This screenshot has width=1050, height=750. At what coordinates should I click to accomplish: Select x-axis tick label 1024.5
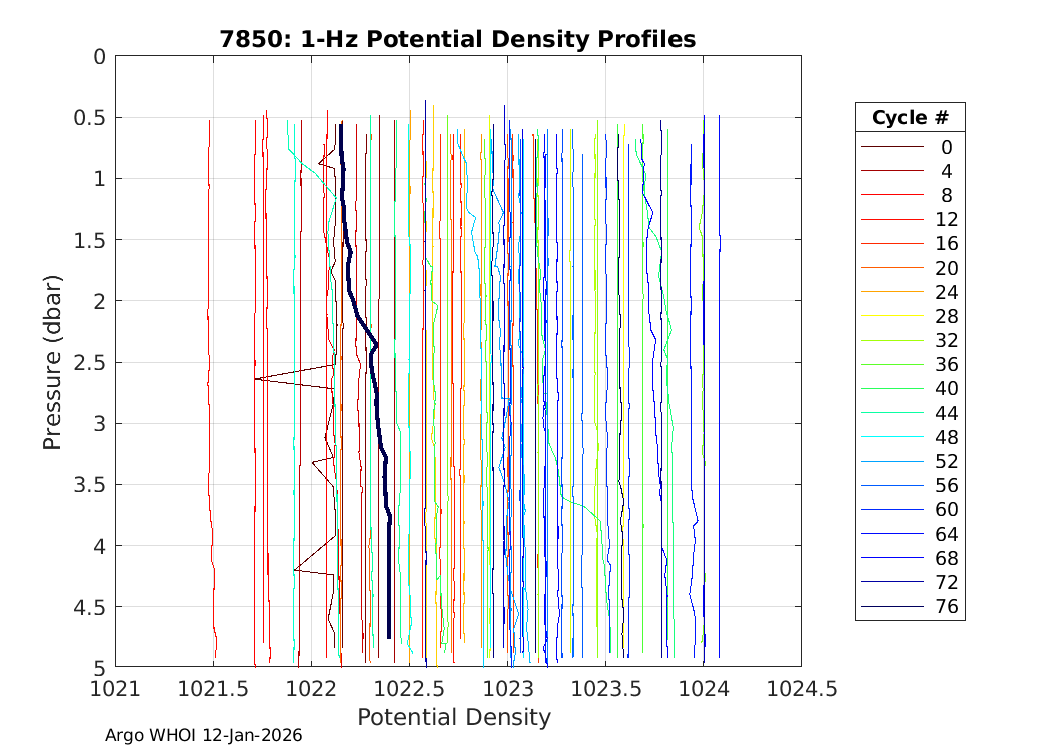800,688
